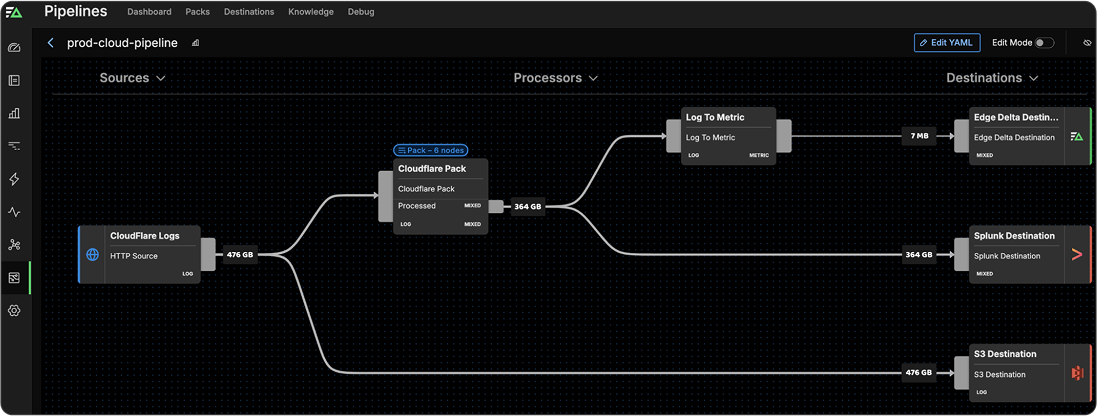
Task: Enable the Edit Mode switch
Action: point(1044,43)
